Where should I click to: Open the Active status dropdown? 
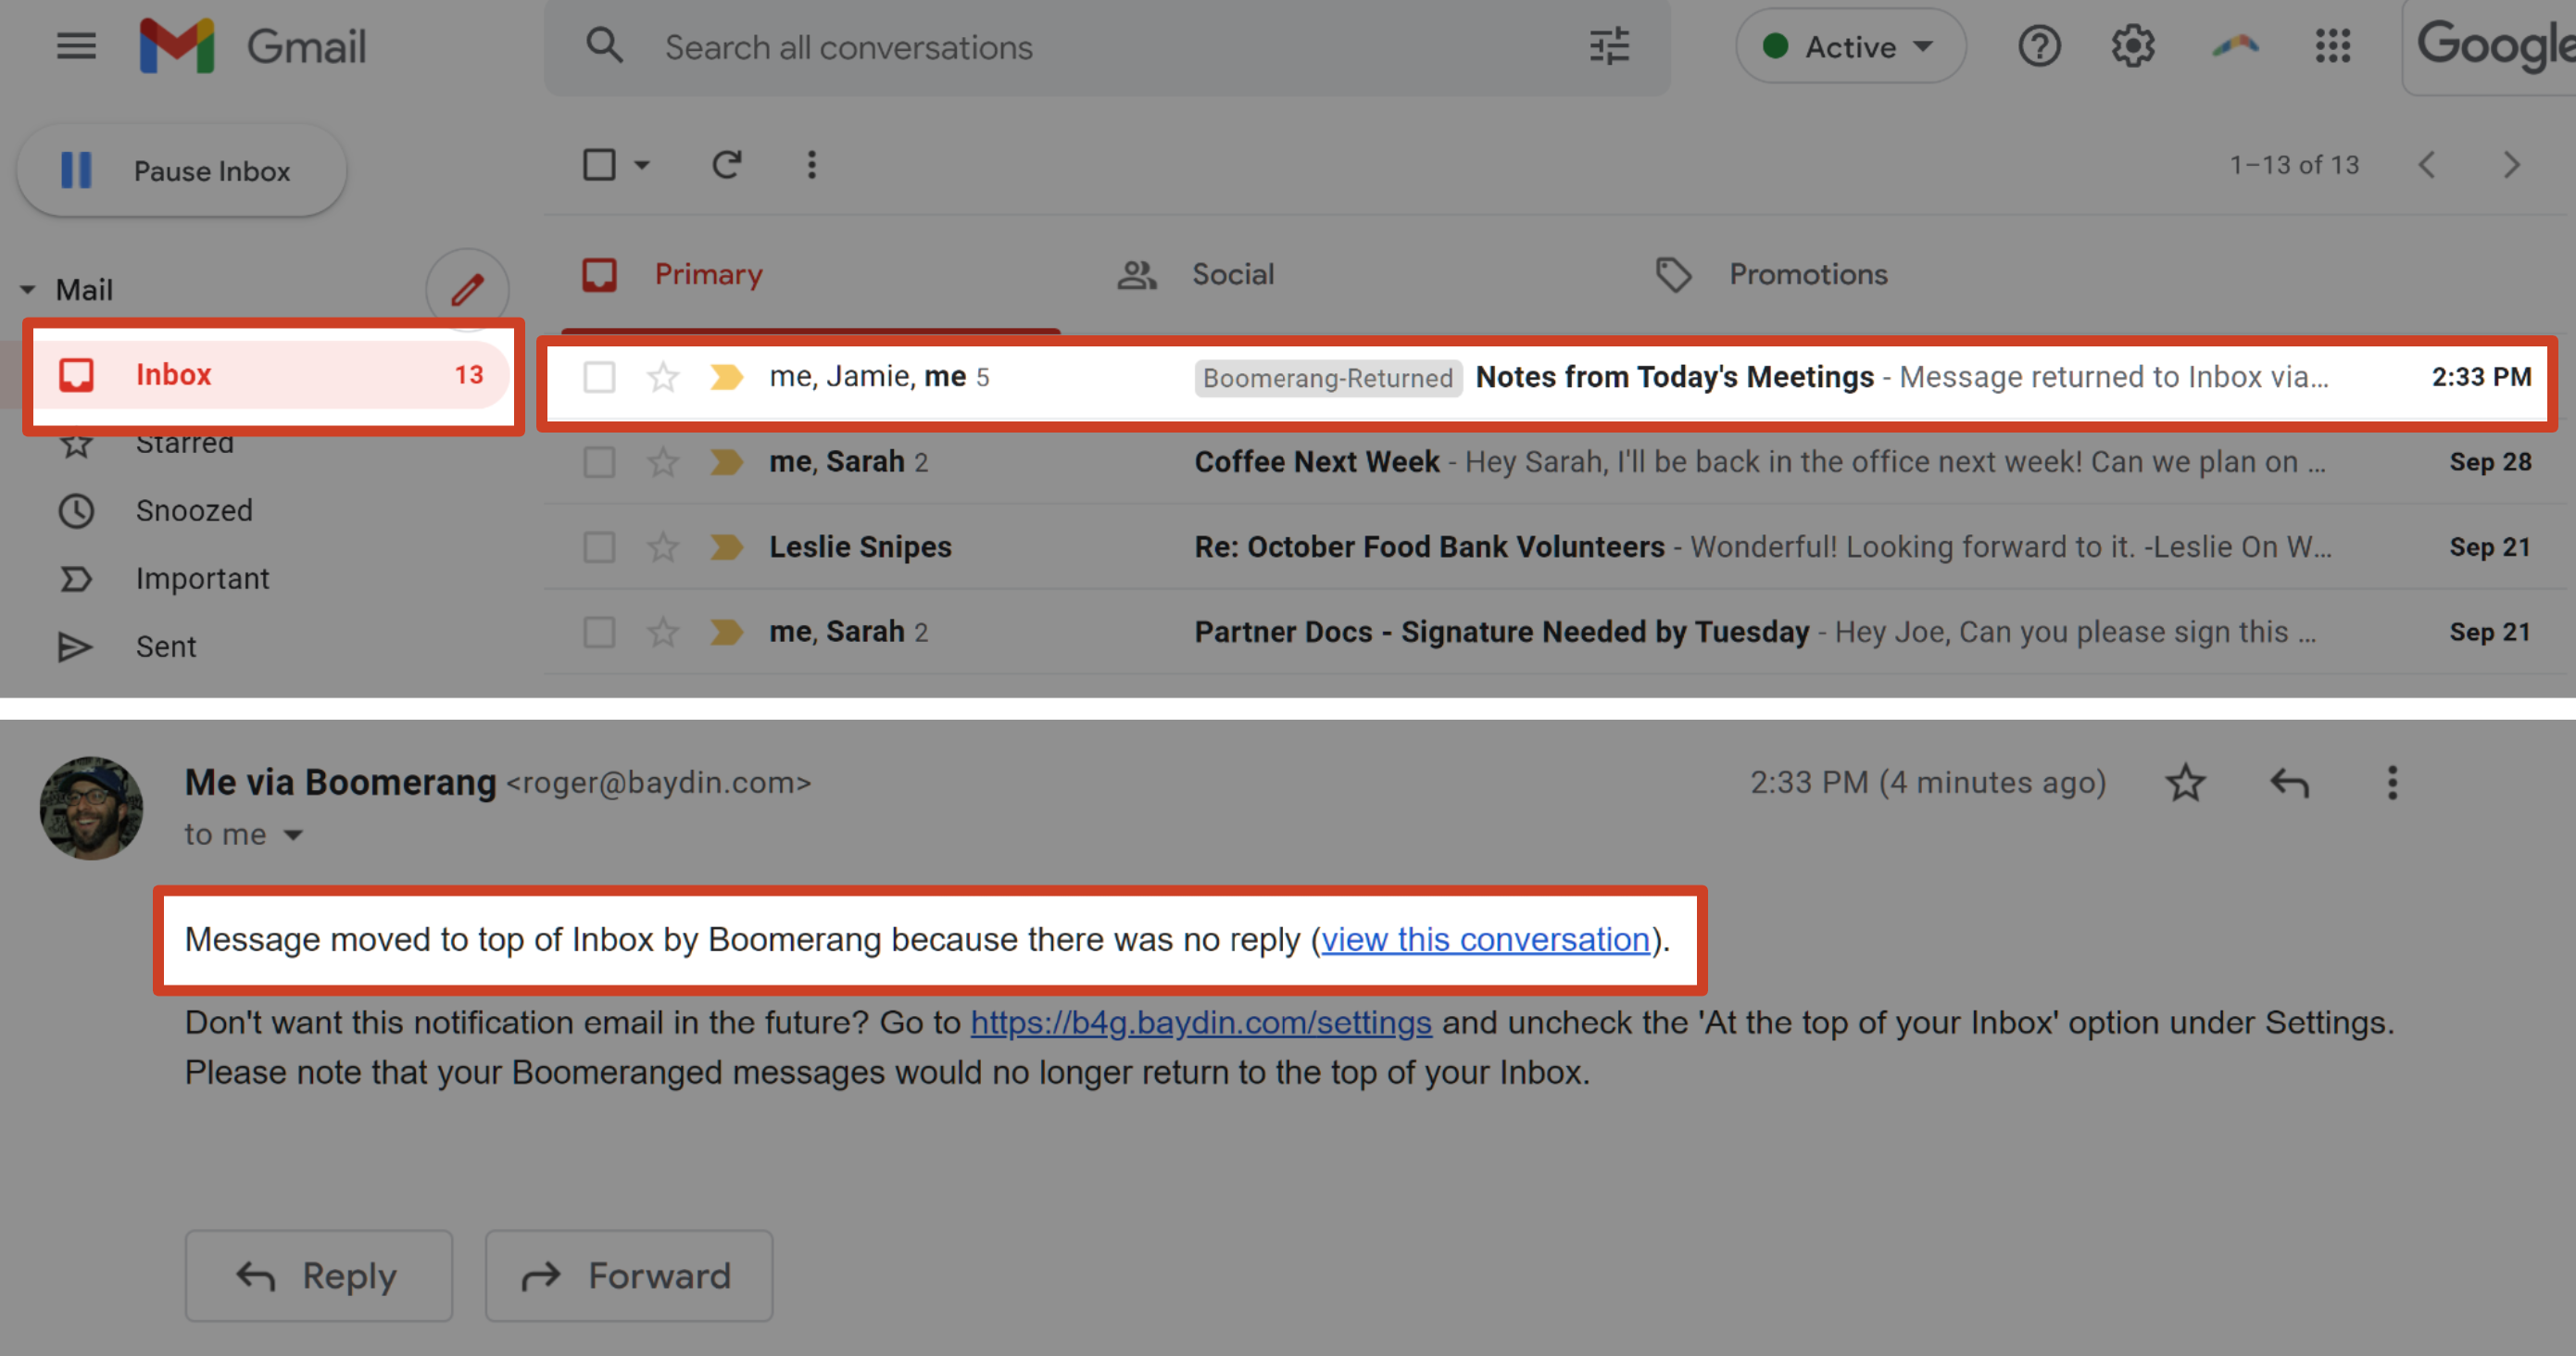1850,46
